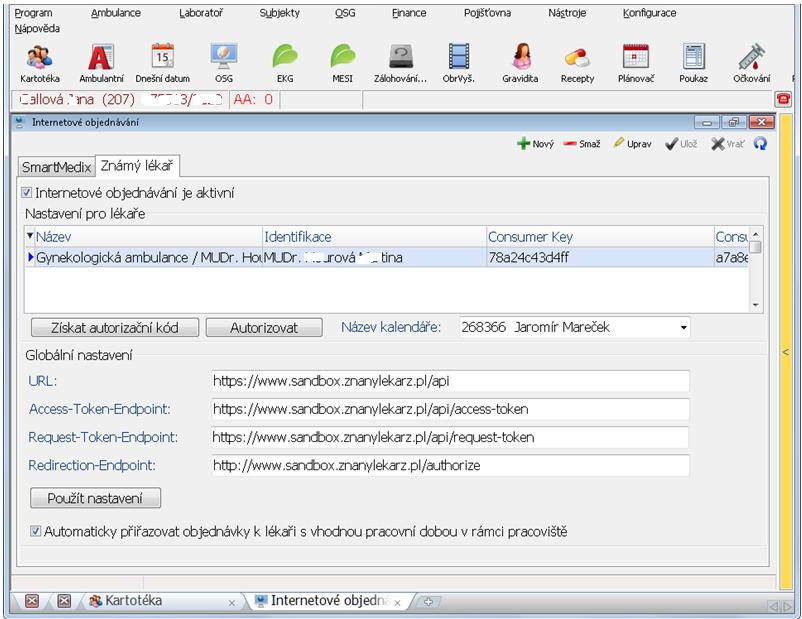Click the sort arrow beside Název header
Image resolution: width=802 pixels, height=619 pixels.
30,236
